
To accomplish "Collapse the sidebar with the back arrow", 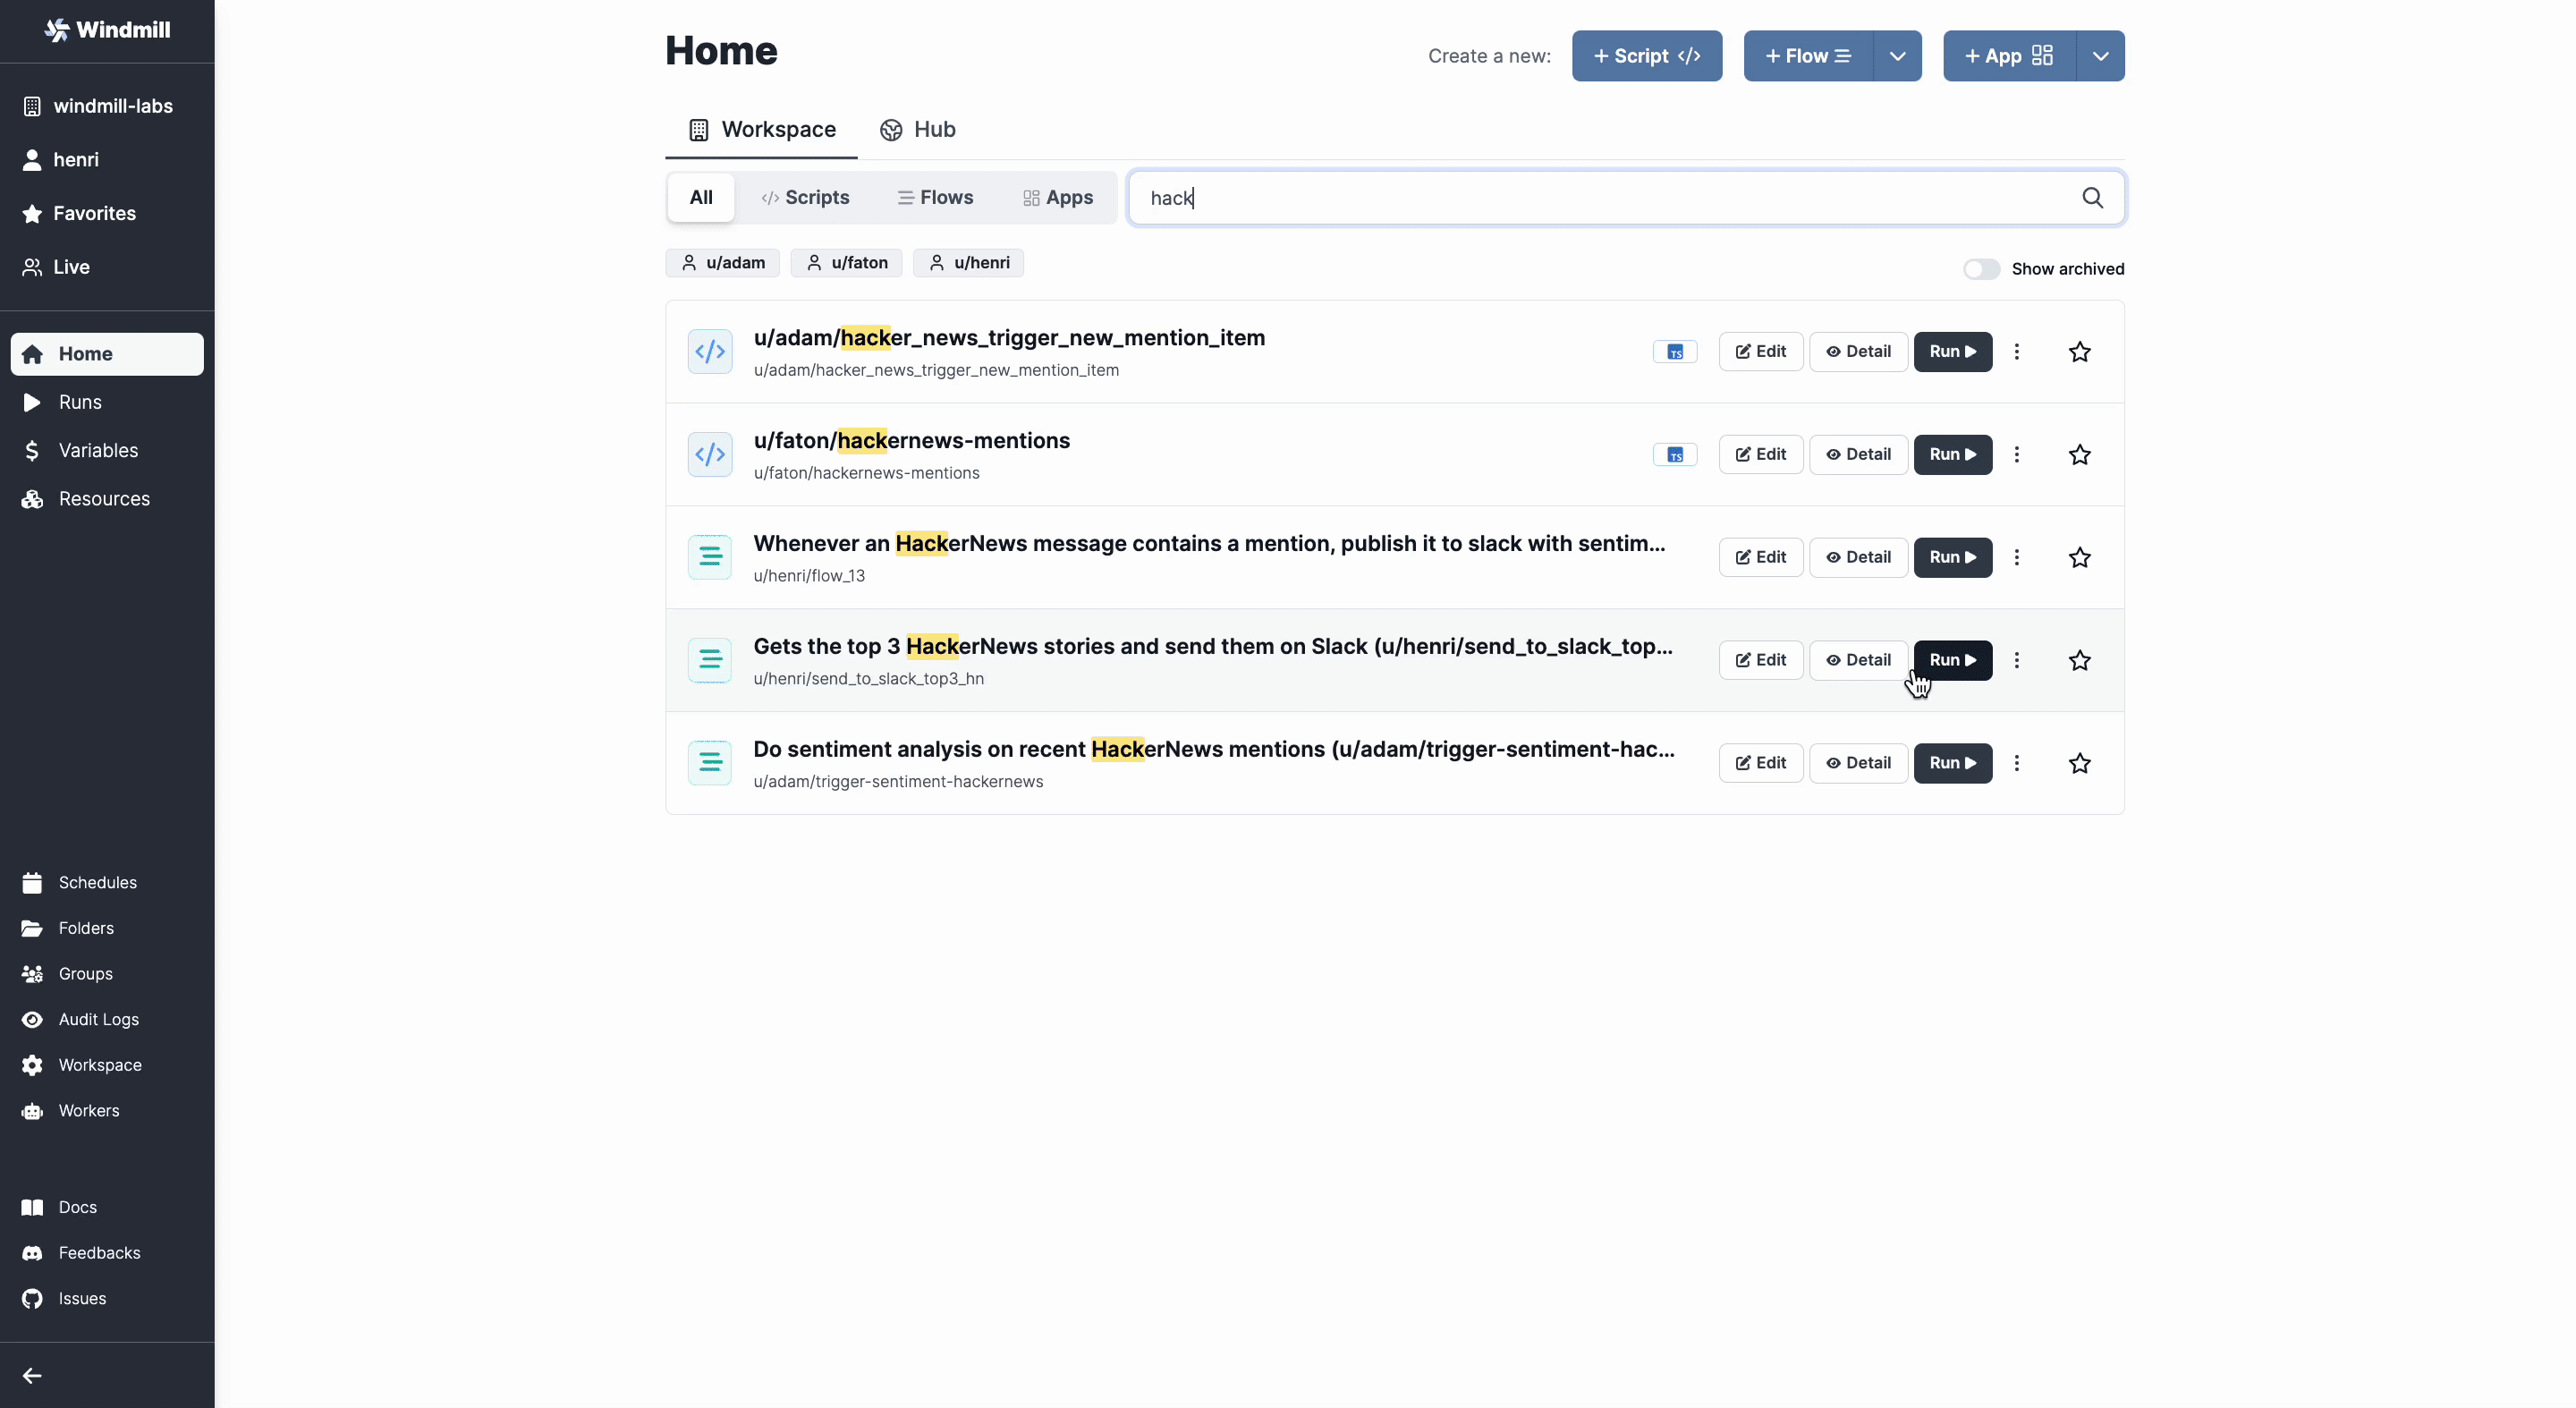I will pos(31,1374).
